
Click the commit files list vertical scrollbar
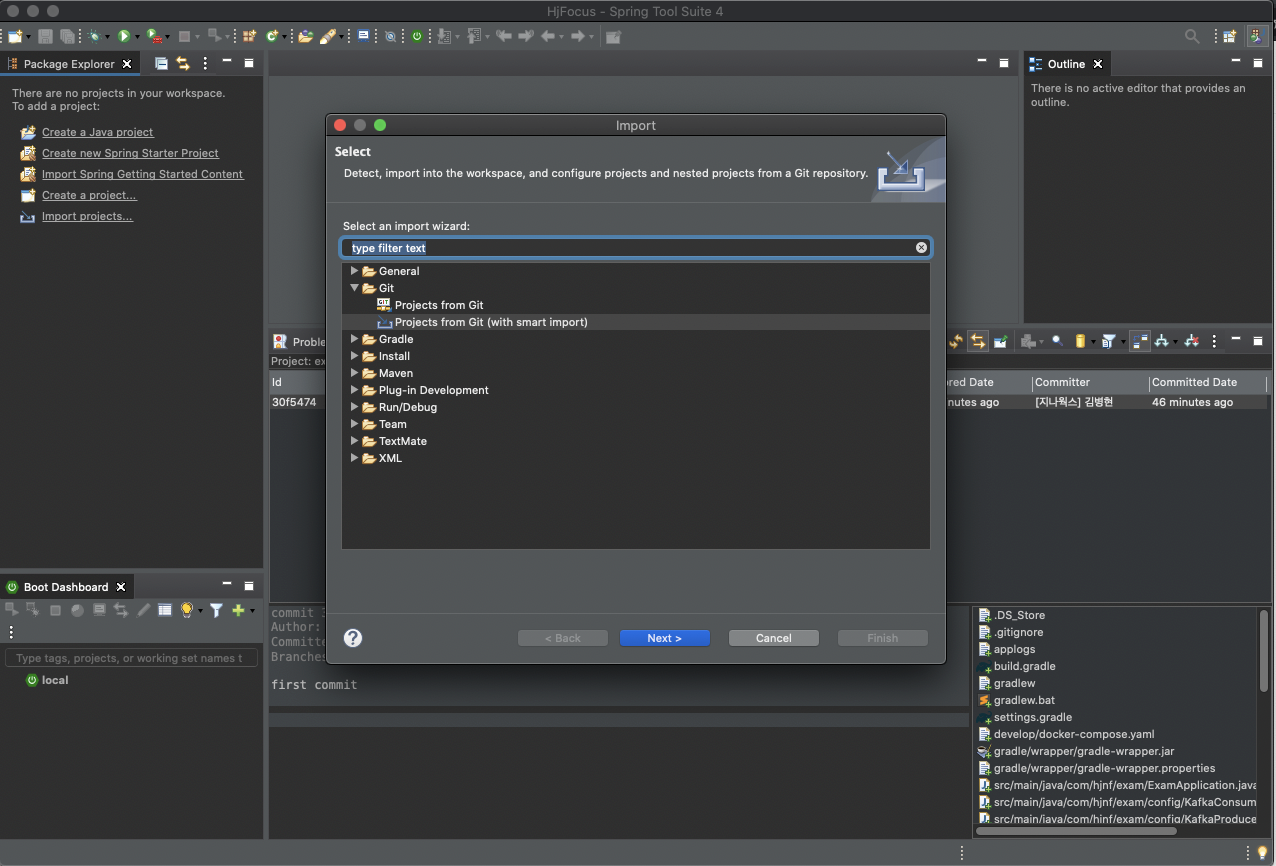[1264, 650]
